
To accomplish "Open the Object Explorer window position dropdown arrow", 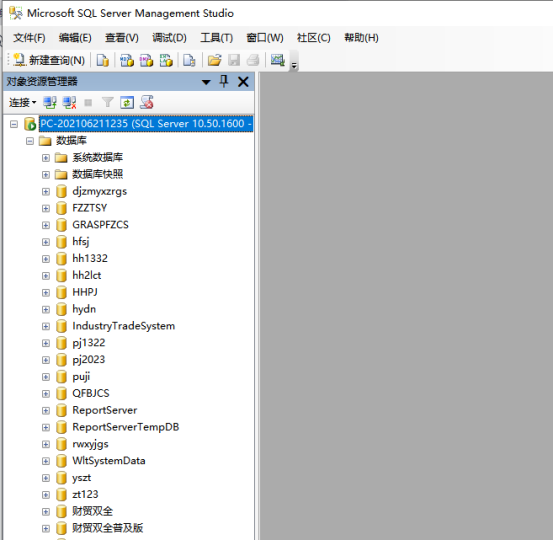I will pos(206,82).
